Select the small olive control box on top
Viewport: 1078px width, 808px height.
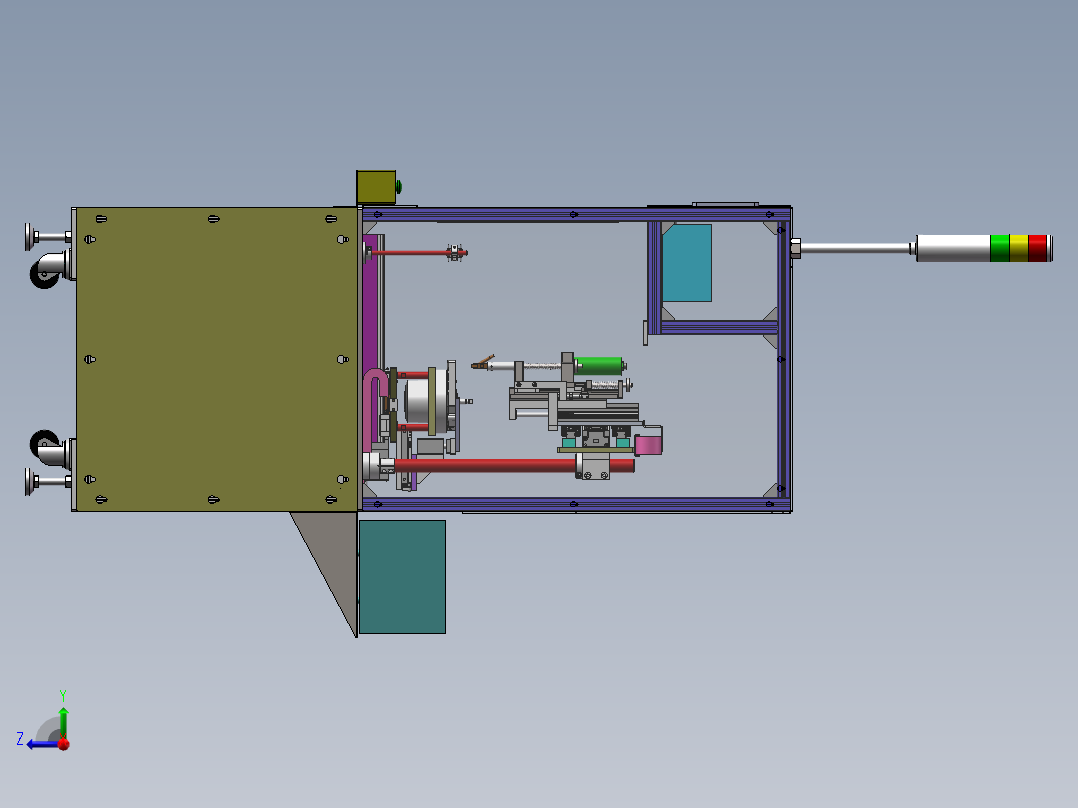coord(376,187)
